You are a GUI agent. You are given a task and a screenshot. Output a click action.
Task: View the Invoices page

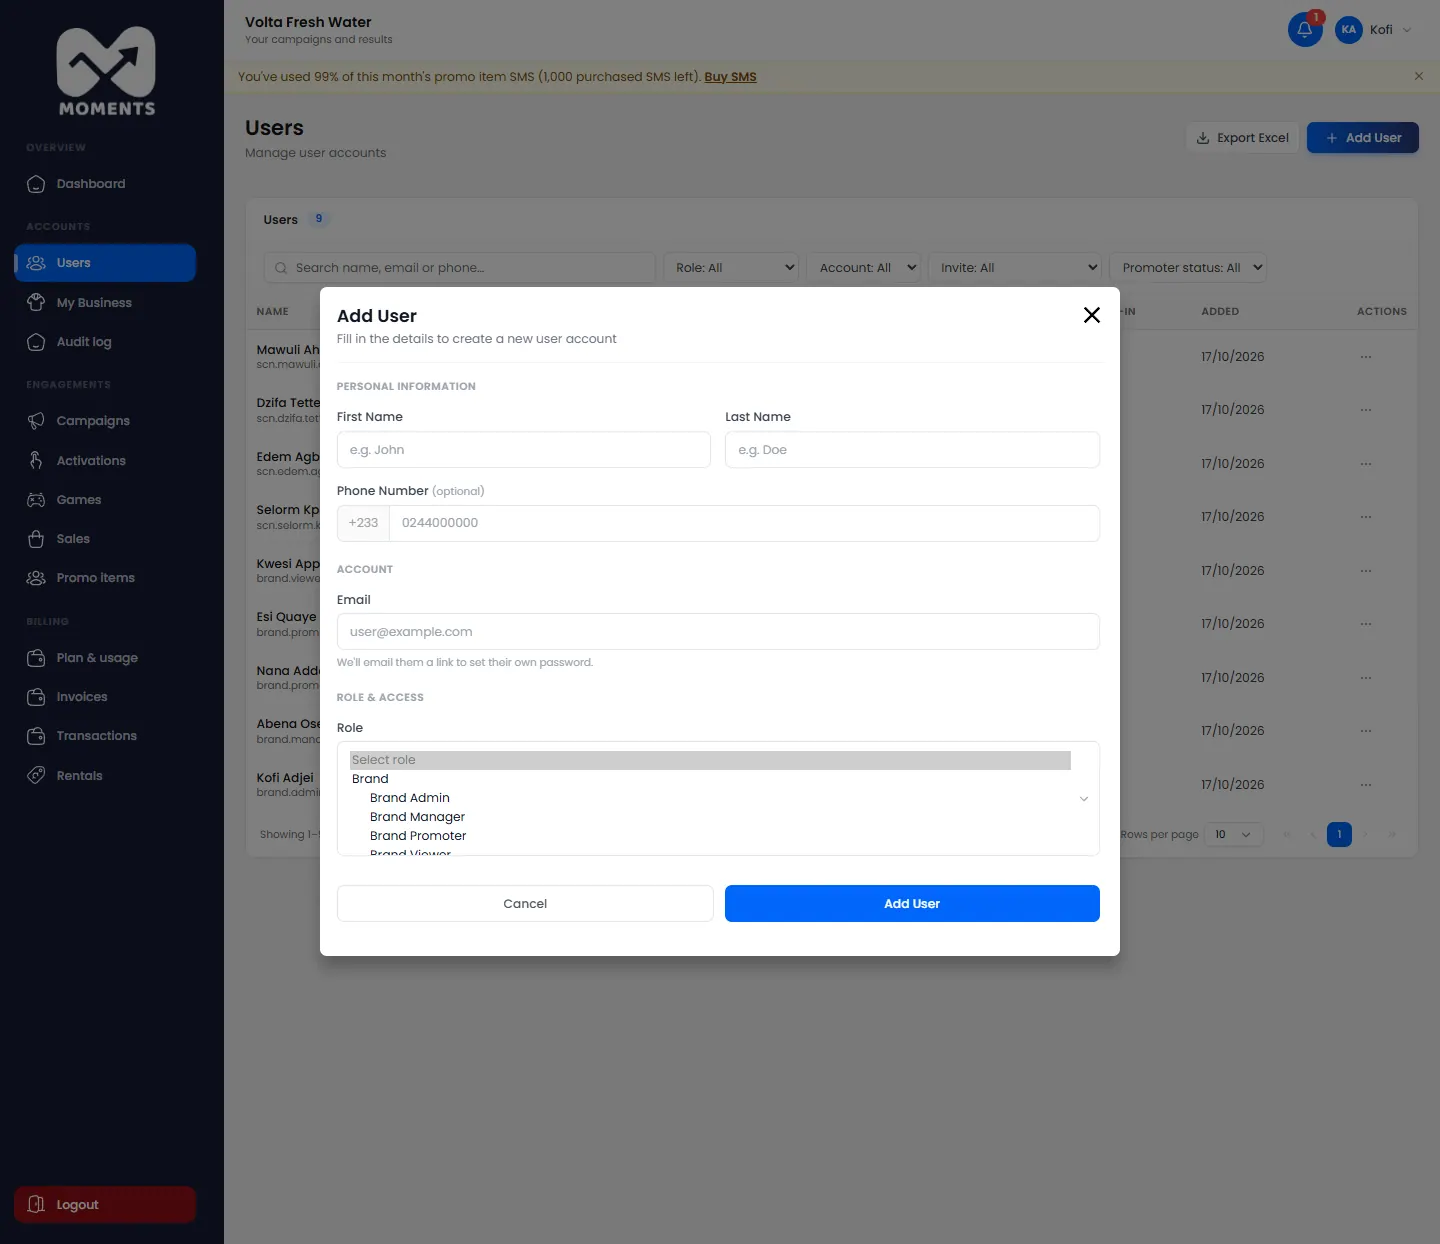[x=105, y=697]
